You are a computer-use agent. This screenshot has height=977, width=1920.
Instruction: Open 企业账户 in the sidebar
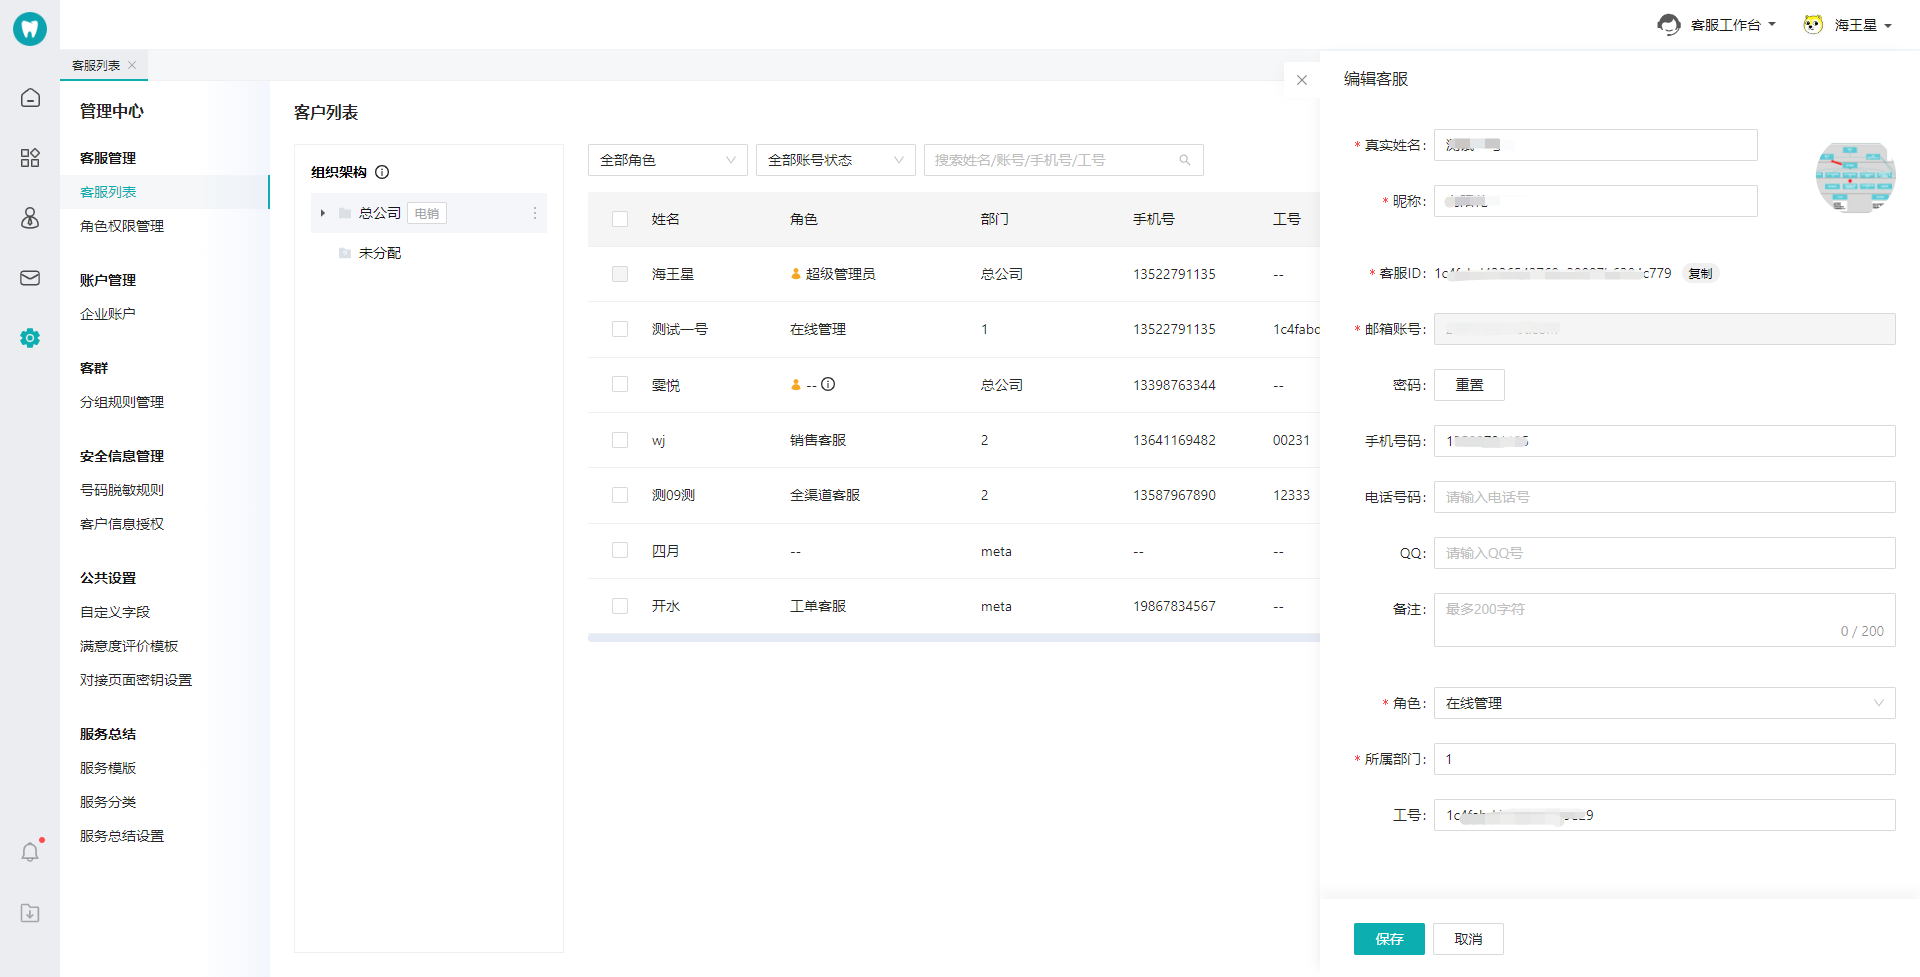108,314
